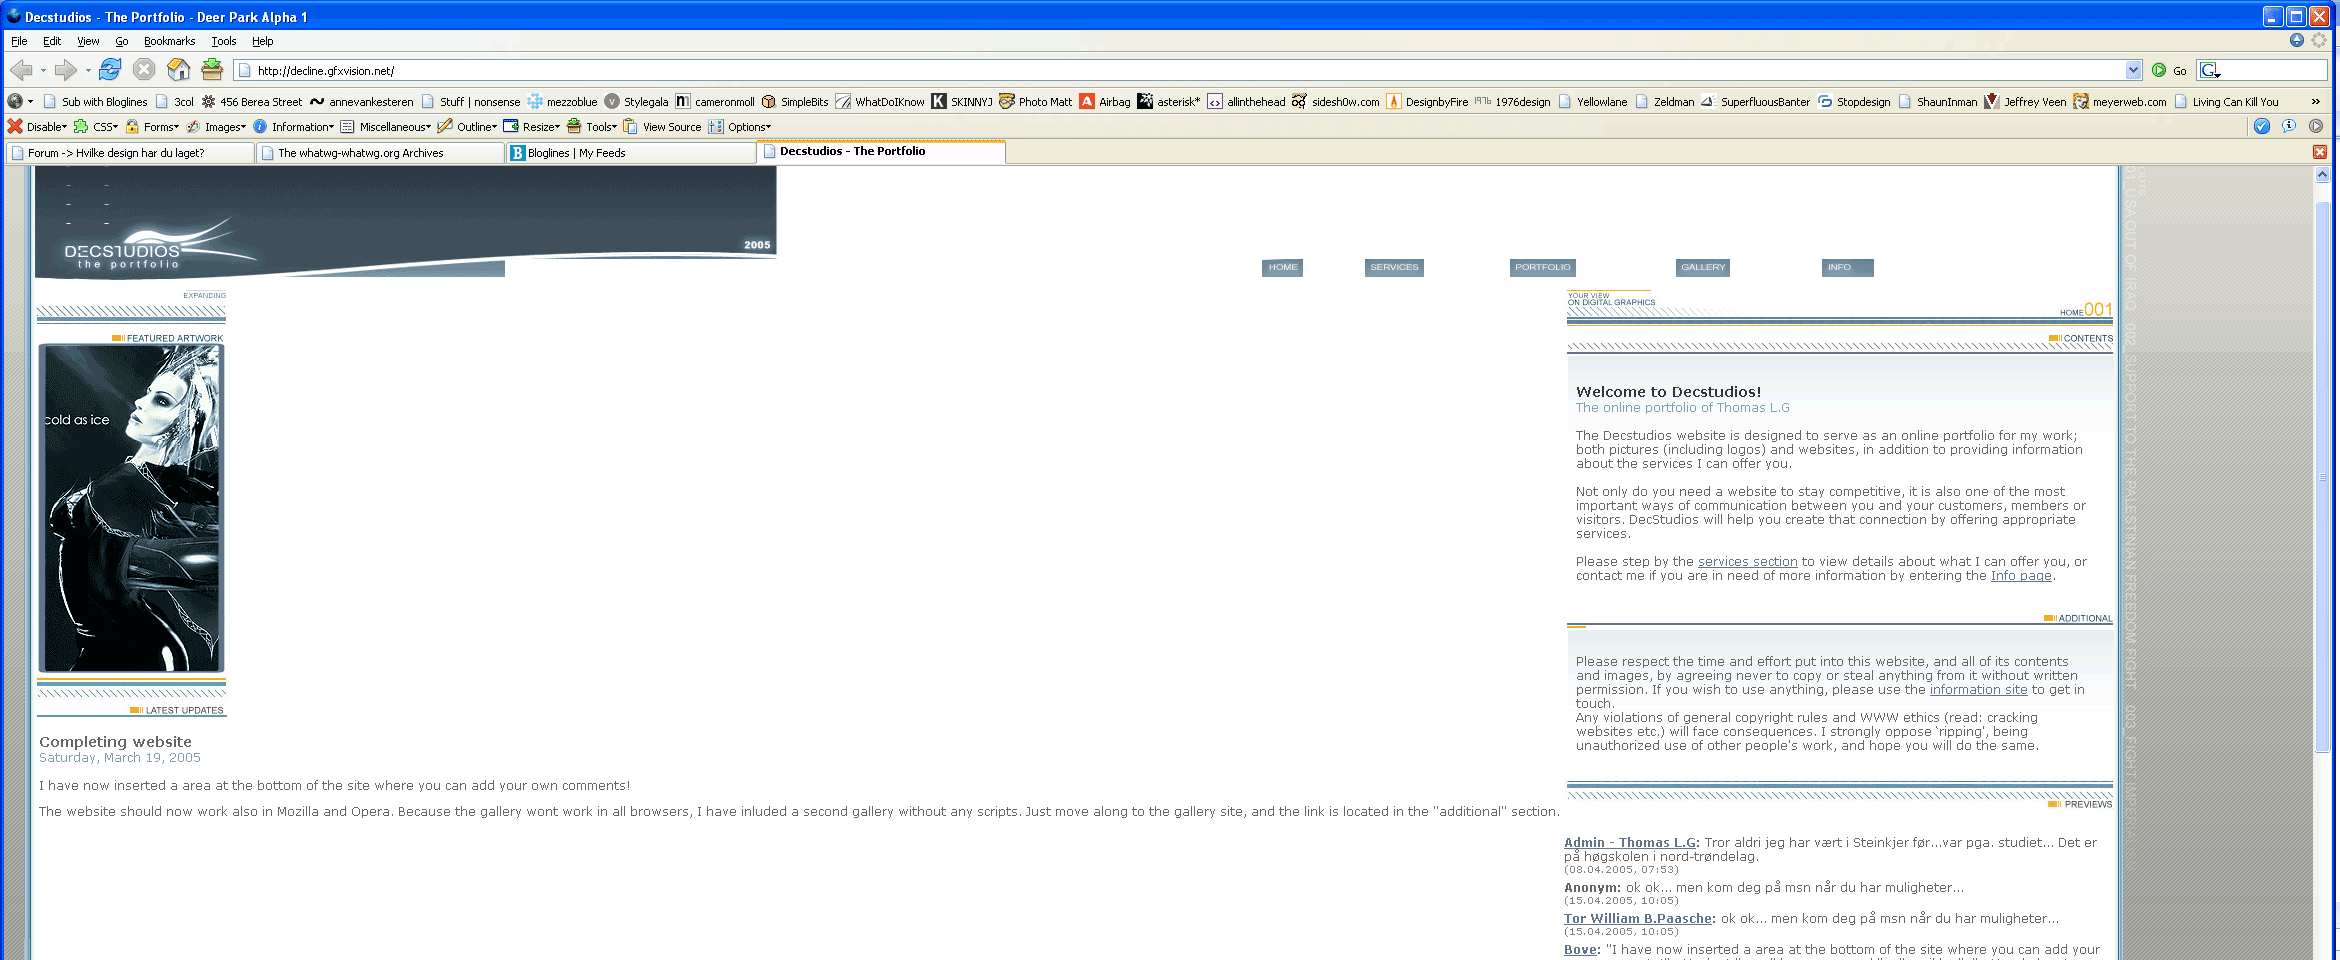Go back with the Back arrow
This screenshot has width=2340, height=960.
(20, 70)
